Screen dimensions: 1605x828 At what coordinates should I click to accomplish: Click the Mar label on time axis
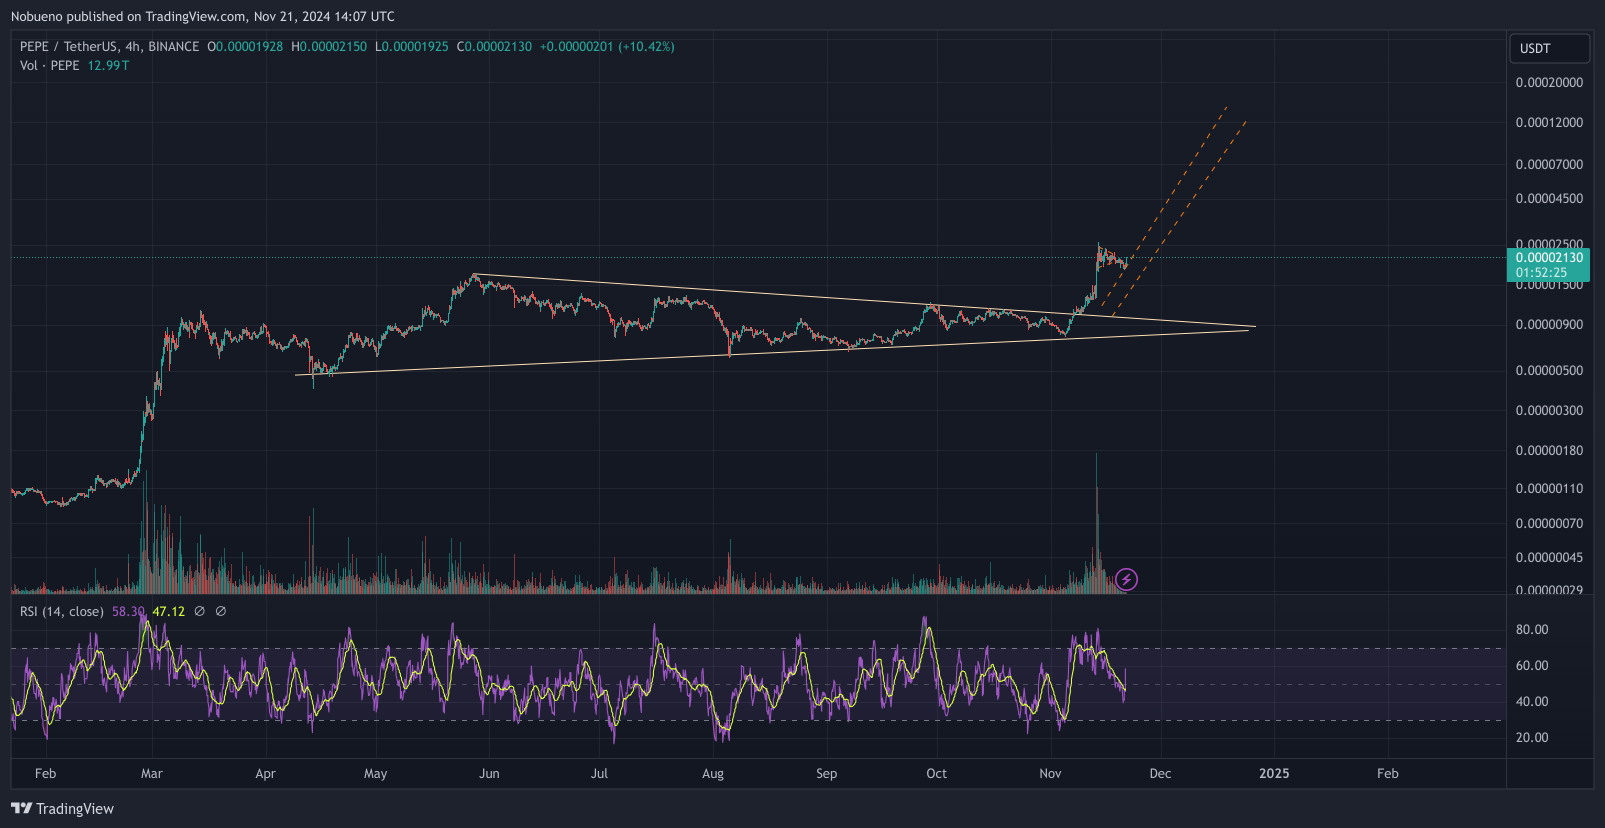click(152, 774)
